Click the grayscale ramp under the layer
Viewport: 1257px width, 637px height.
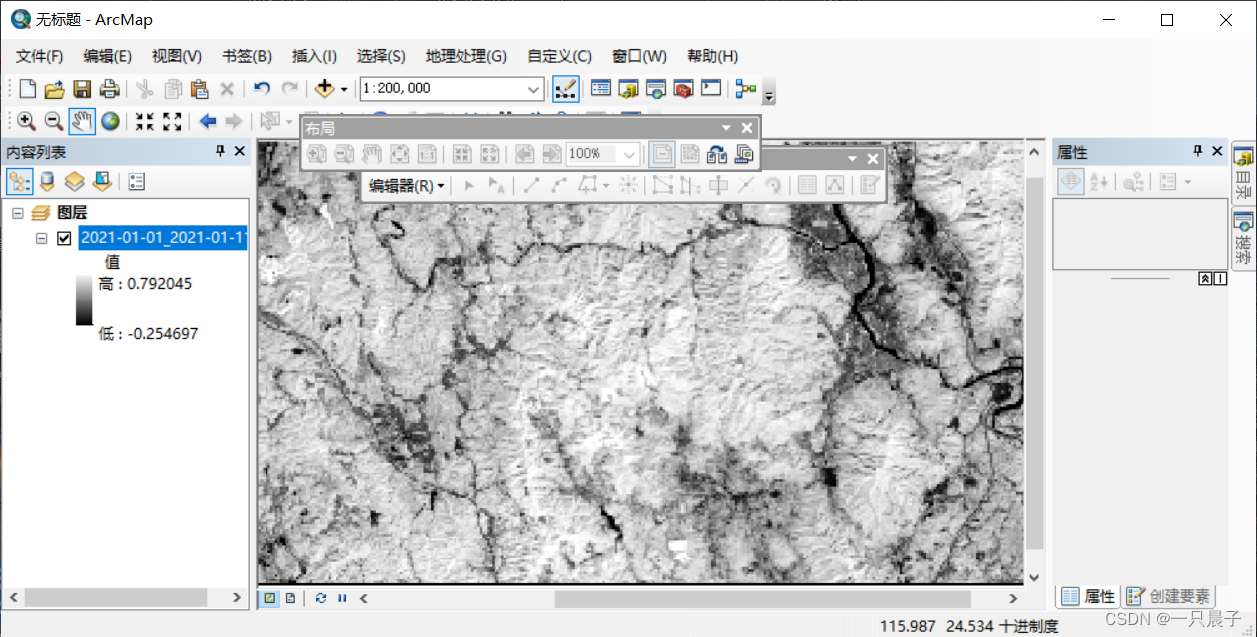85,300
